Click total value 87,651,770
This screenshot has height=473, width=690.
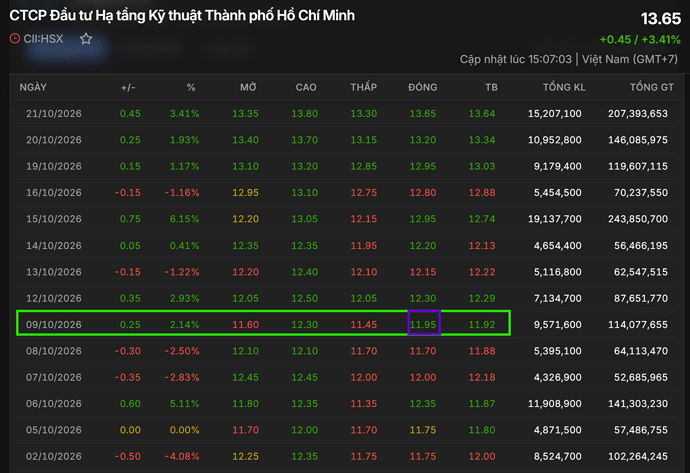pyautogui.click(x=641, y=298)
